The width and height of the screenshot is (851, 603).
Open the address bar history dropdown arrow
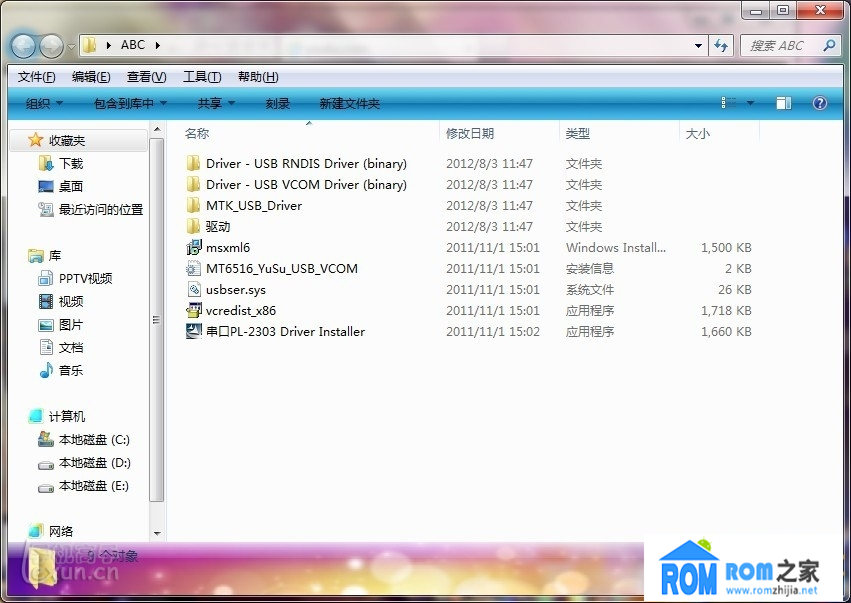pos(698,46)
